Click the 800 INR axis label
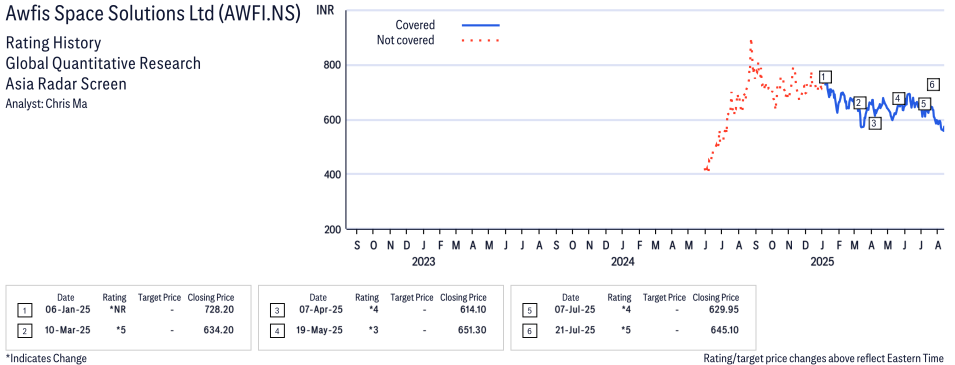955x365 pixels. 331,65
